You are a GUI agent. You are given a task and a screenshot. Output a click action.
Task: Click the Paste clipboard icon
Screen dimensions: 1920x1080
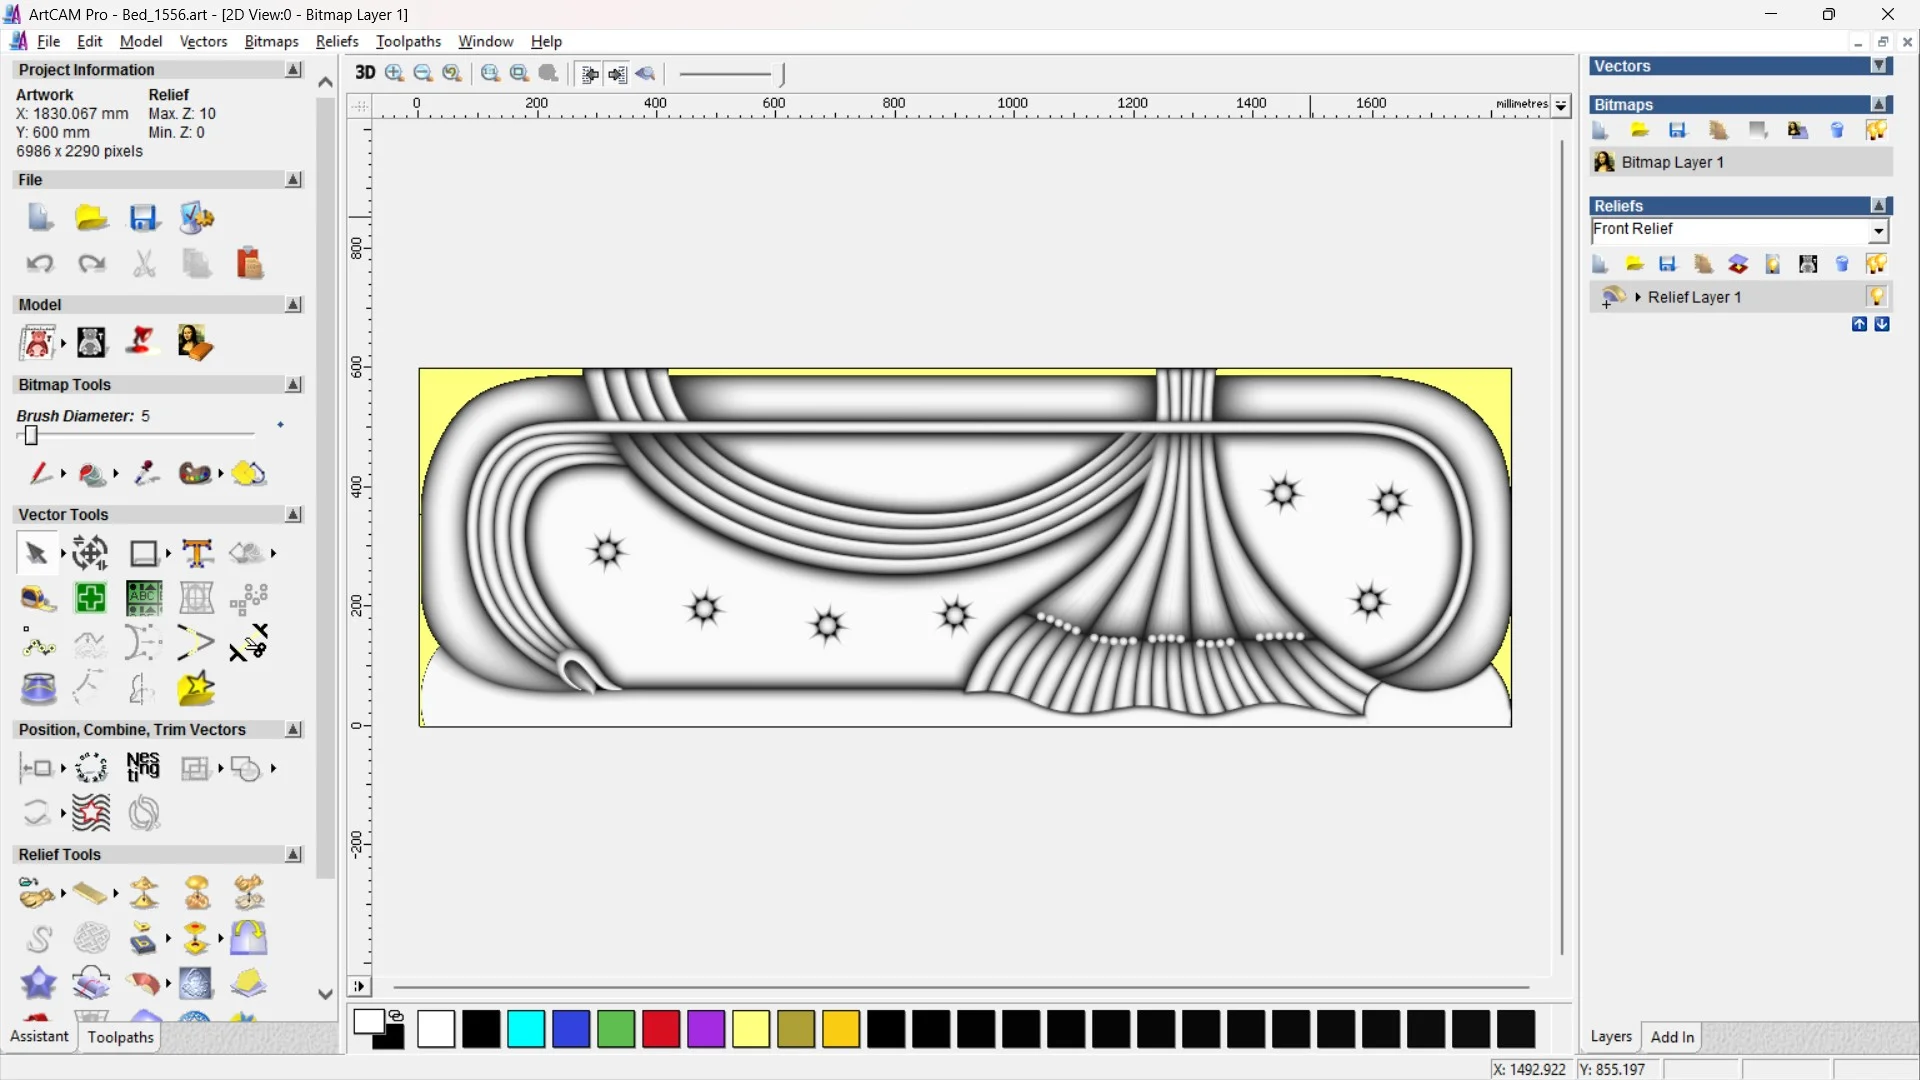coord(249,264)
